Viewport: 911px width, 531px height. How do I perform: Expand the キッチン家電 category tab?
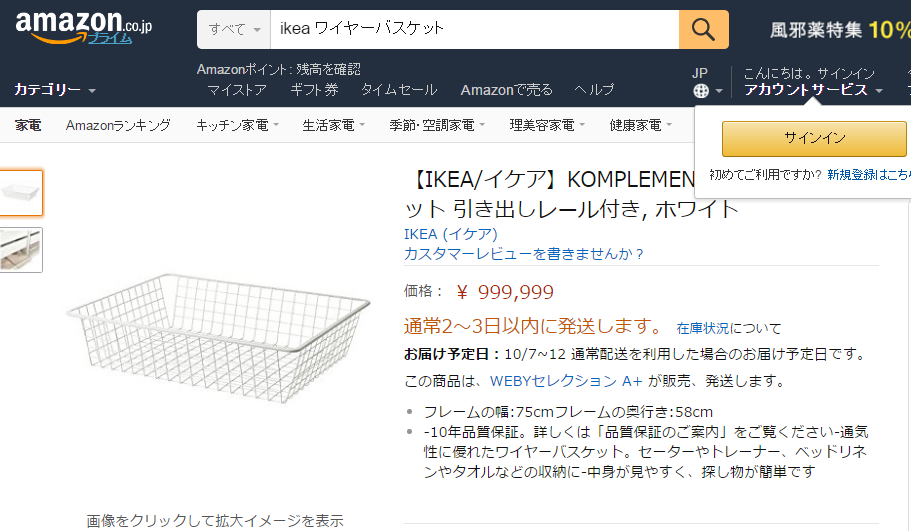pyautogui.click(x=231, y=126)
